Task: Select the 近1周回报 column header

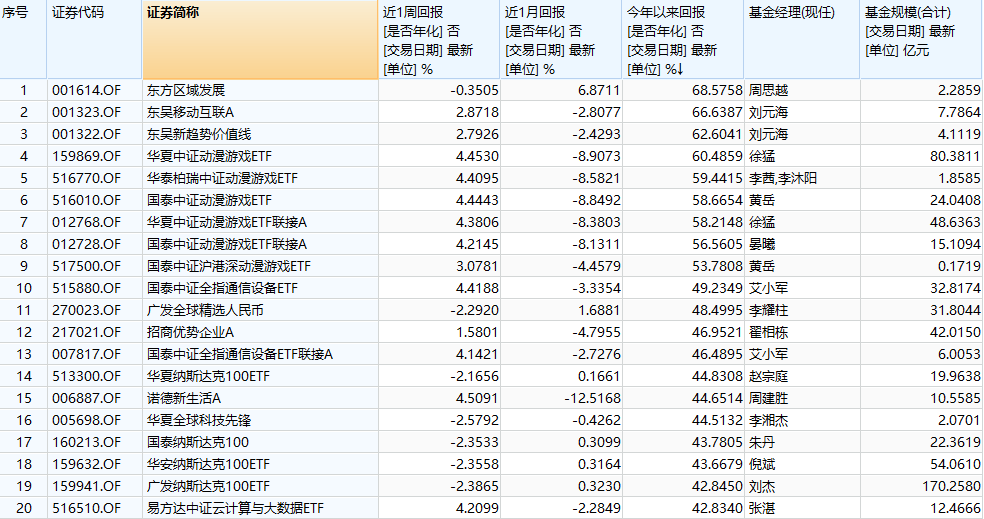Action: 438,40
